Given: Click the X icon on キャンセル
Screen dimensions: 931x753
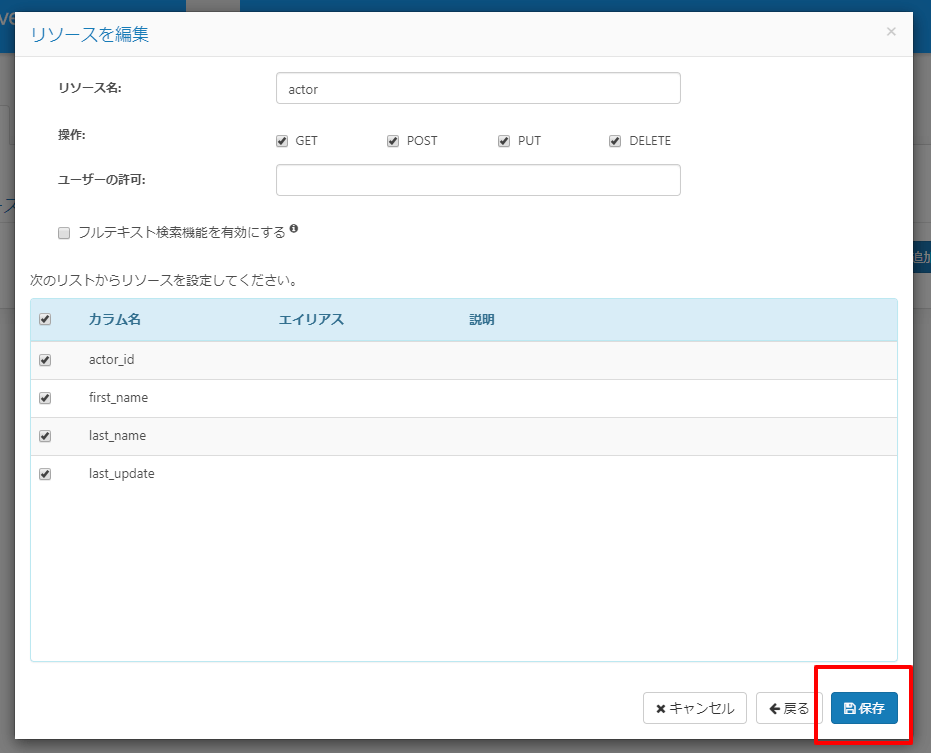Looking at the screenshot, I should point(660,708).
